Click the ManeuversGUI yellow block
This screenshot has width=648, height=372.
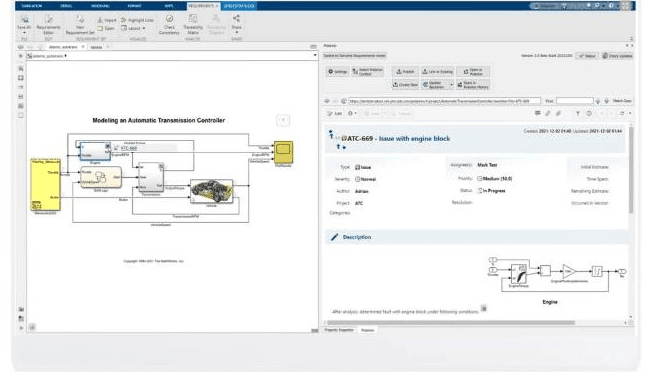coord(45,185)
